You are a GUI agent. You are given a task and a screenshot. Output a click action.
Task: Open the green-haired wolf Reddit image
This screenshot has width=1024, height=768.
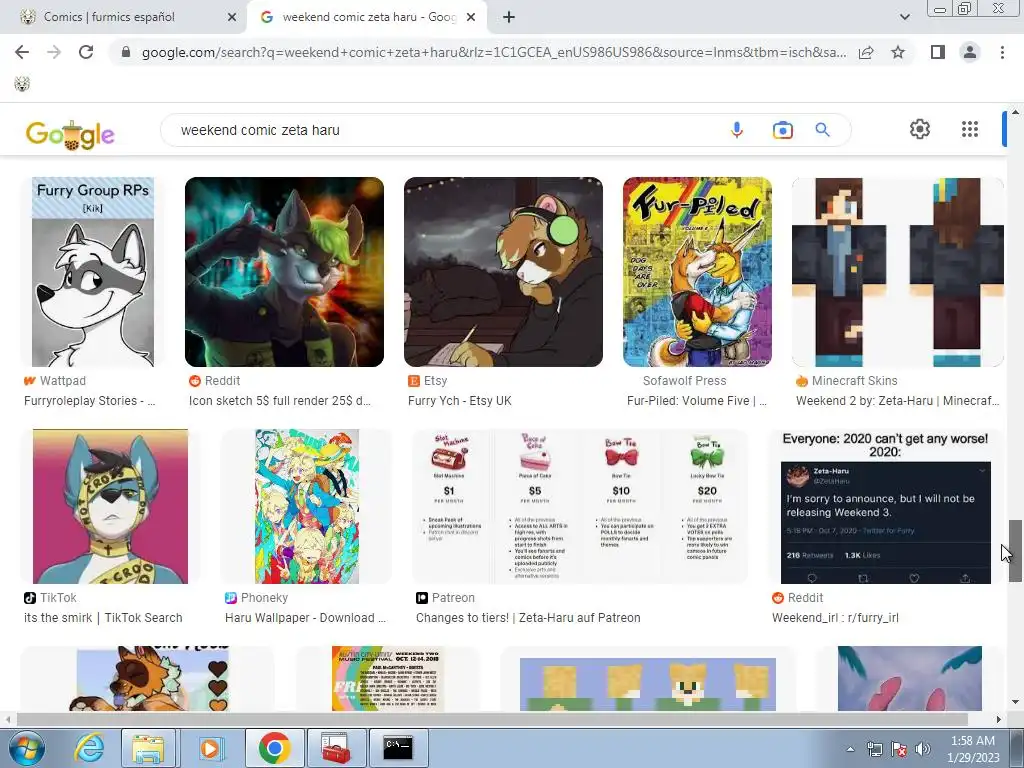click(x=284, y=272)
